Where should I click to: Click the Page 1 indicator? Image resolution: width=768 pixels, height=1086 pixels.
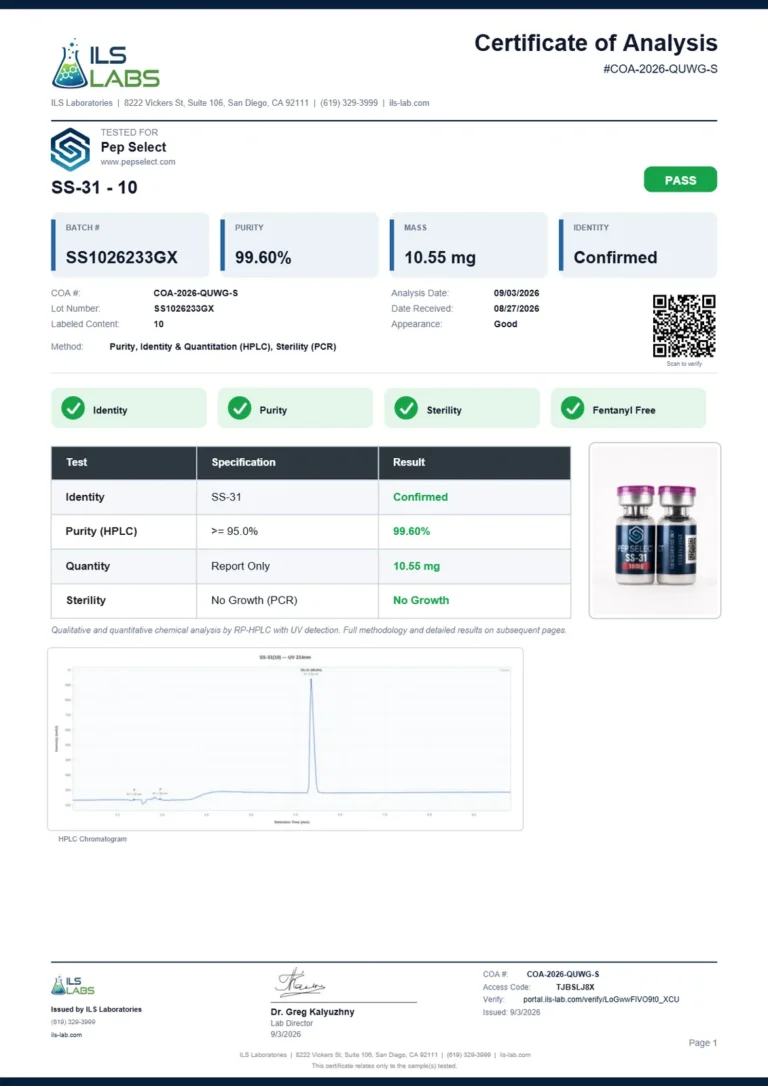(x=703, y=1042)
